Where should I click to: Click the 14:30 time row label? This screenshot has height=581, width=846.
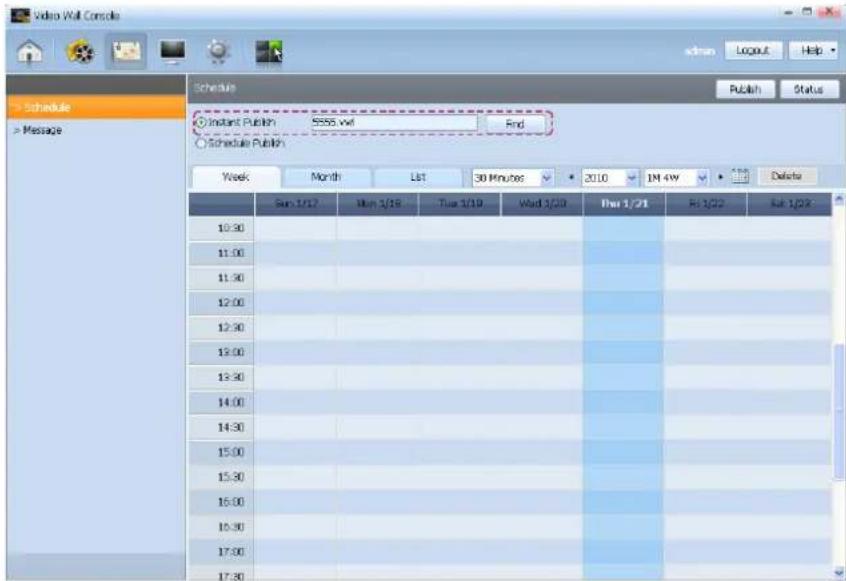pos(221,427)
